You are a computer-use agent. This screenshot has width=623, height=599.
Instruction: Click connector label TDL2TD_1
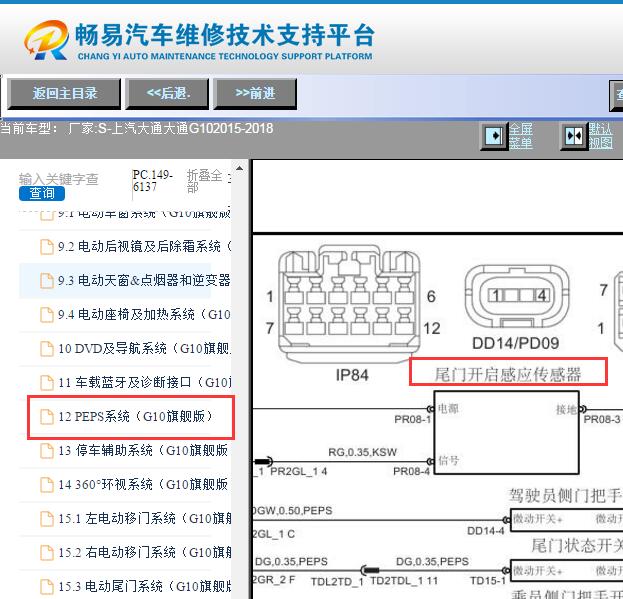(x=337, y=582)
